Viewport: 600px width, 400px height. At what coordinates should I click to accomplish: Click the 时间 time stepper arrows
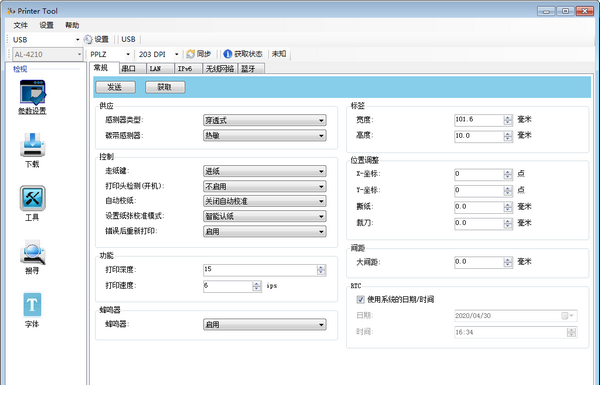[x=571, y=332]
